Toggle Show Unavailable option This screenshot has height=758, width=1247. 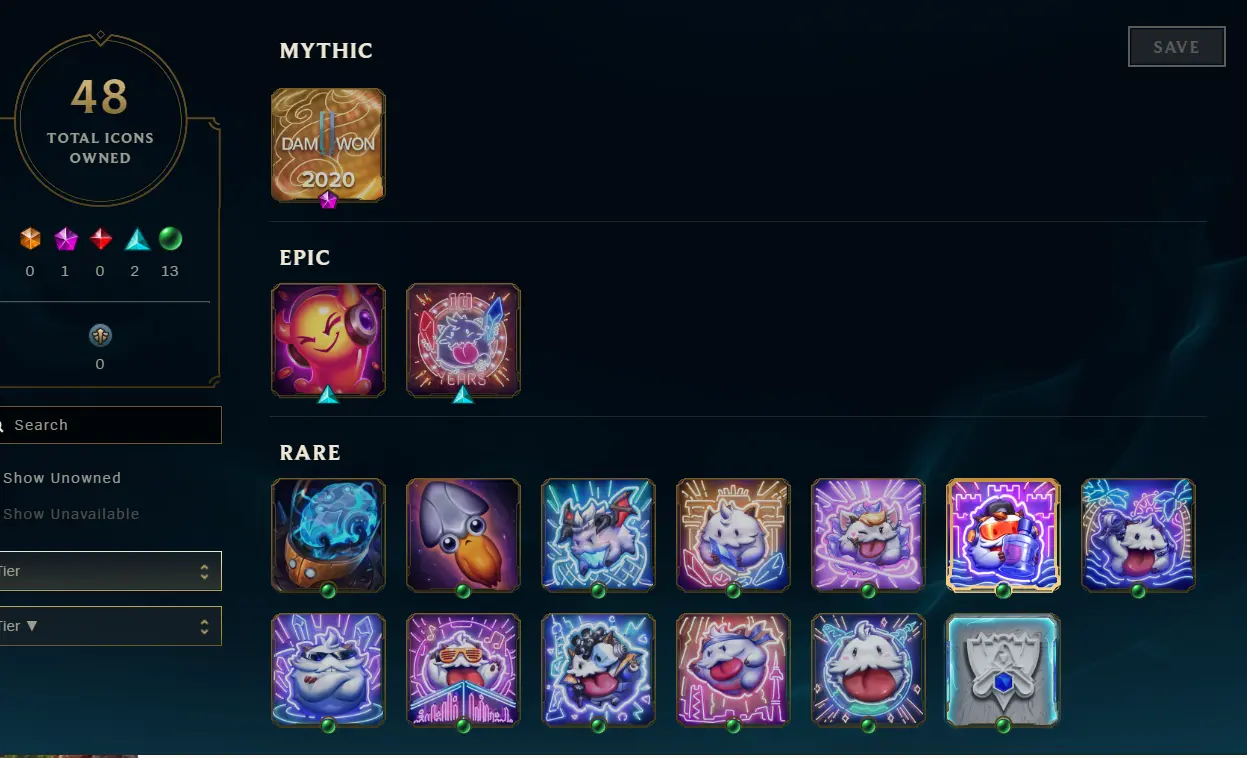pos(71,514)
